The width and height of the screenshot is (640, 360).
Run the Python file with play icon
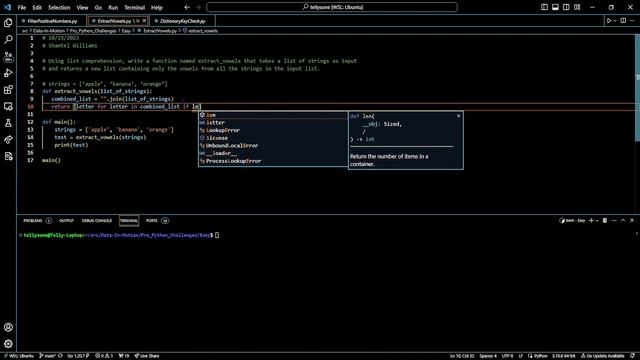[609, 20]
